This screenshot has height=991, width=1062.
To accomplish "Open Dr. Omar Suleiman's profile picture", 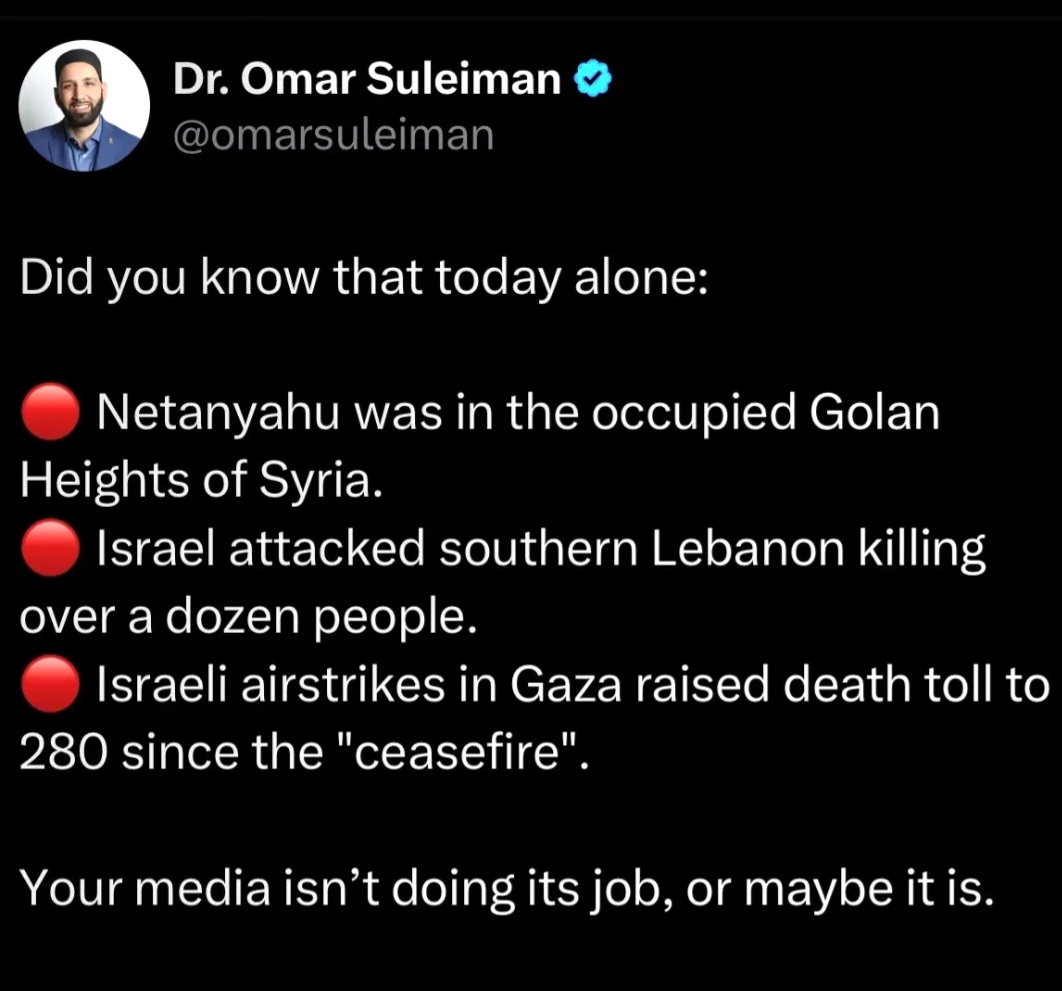I will point(85,106).
